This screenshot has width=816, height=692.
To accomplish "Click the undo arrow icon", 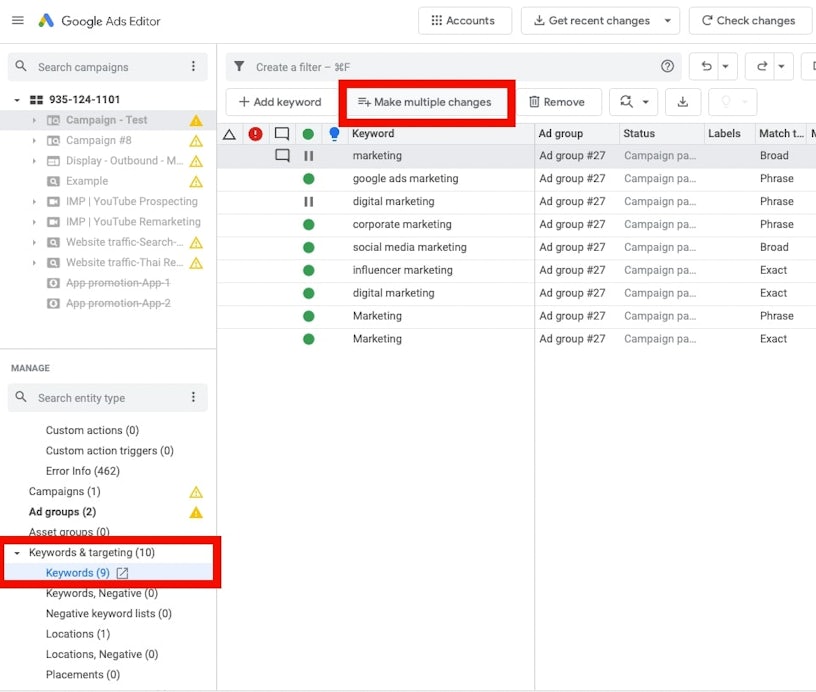I will click(706, 67).
